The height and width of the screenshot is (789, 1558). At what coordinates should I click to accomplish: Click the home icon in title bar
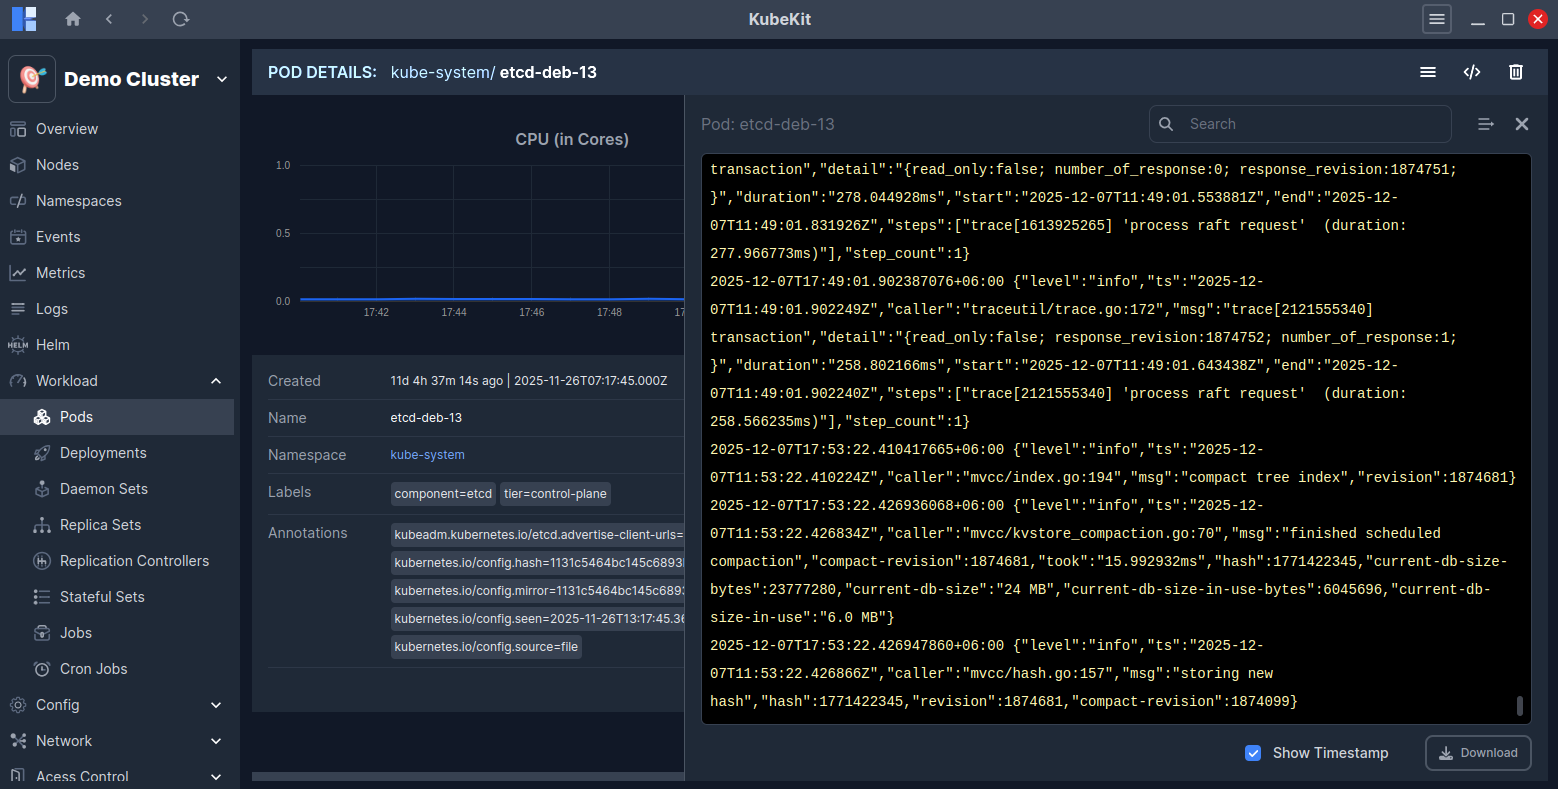point(73,19)
